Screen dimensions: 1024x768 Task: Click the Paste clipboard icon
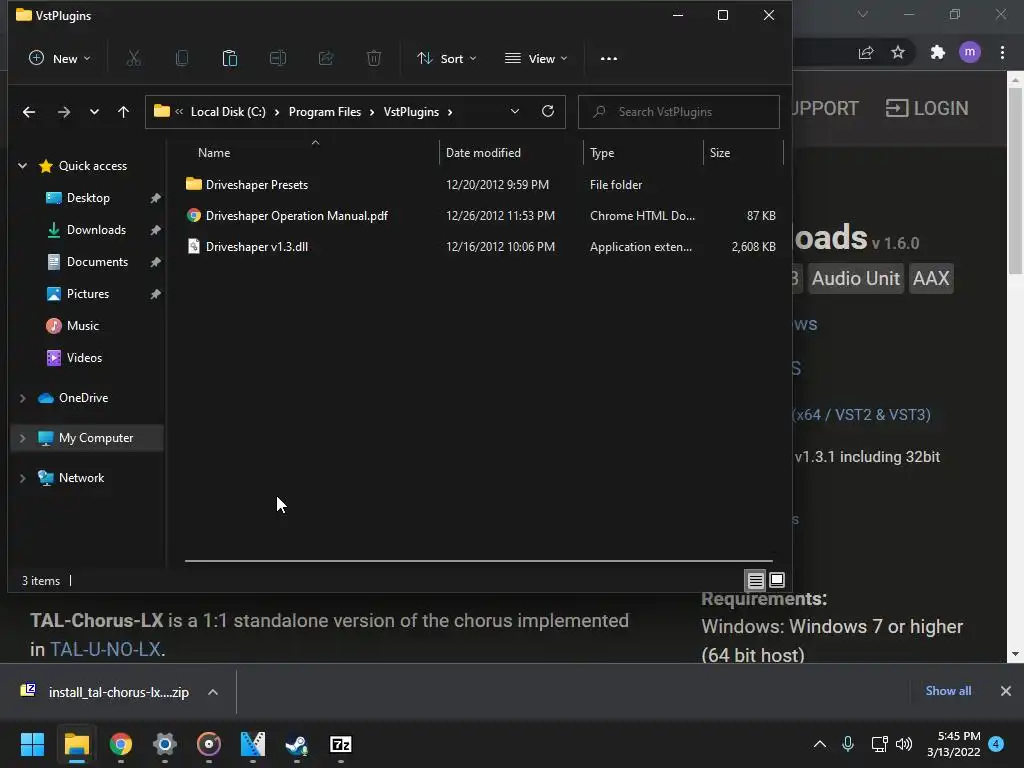click(229, 59)
